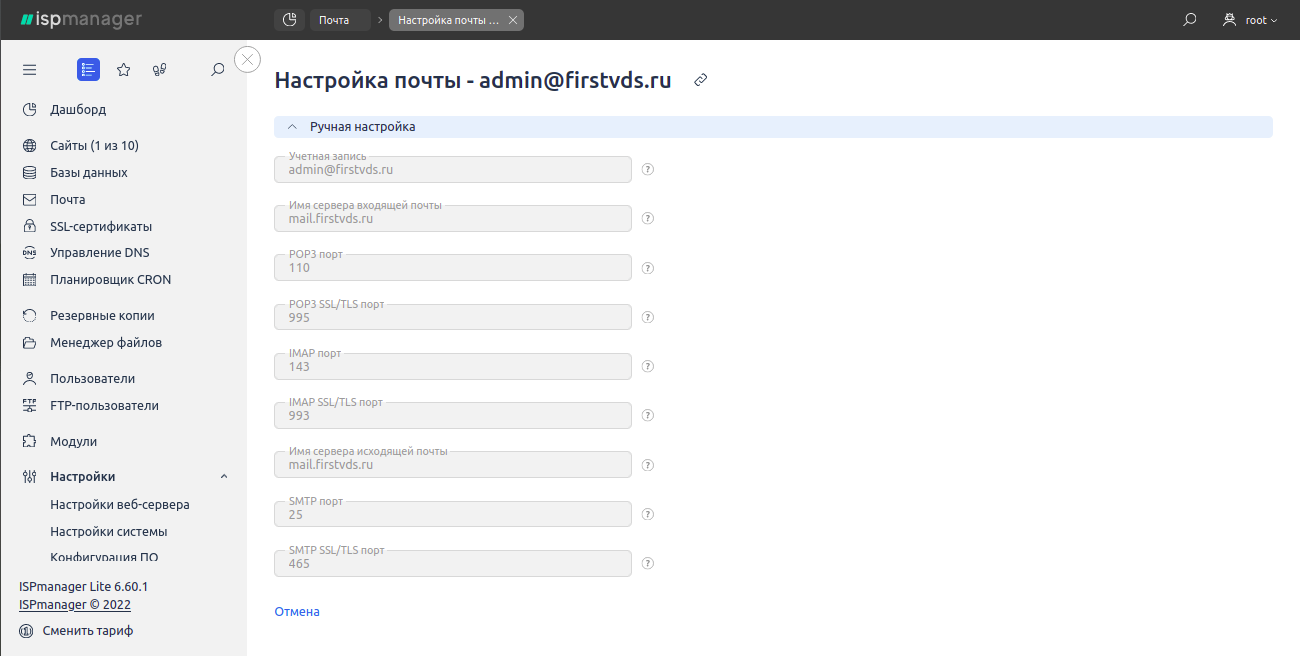
Task: Open global search in top bar
Action: (1190, 20)
